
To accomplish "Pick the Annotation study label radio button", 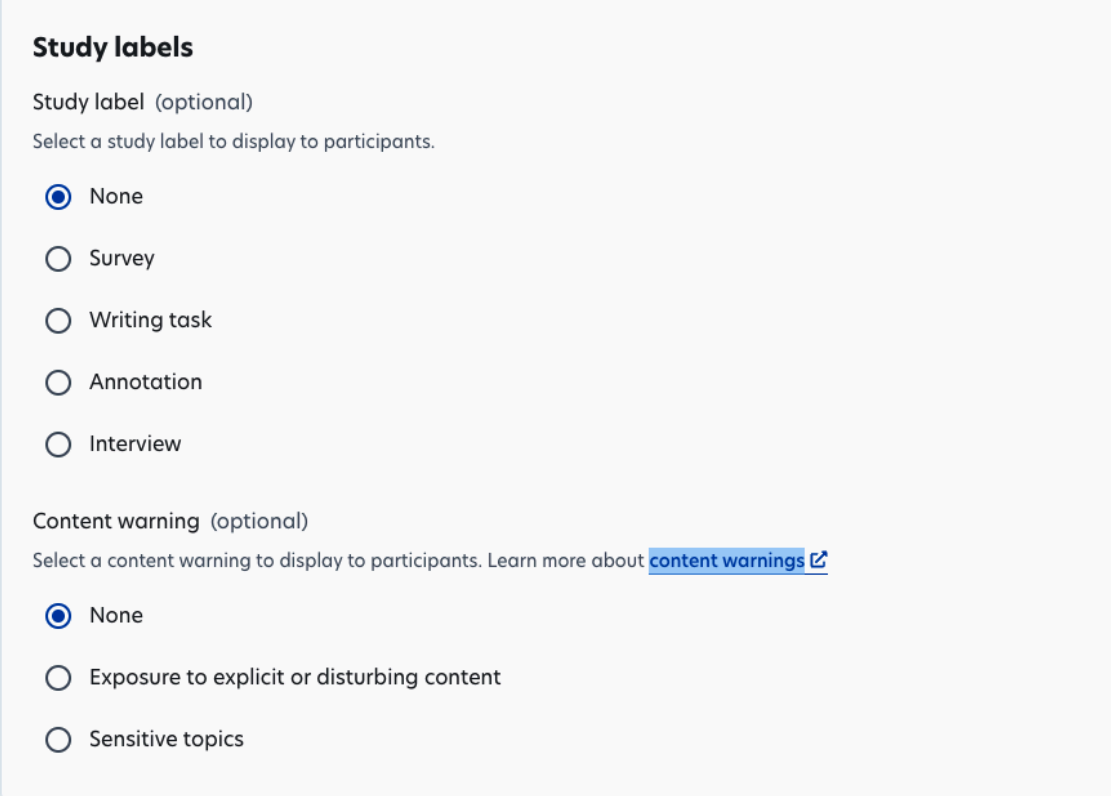I will [58, 383].
